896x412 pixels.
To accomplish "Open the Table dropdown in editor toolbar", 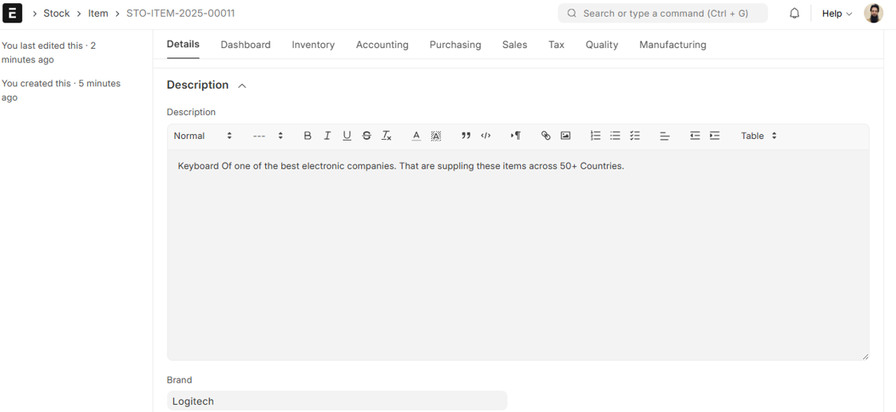I will click(x=758, y=136).
